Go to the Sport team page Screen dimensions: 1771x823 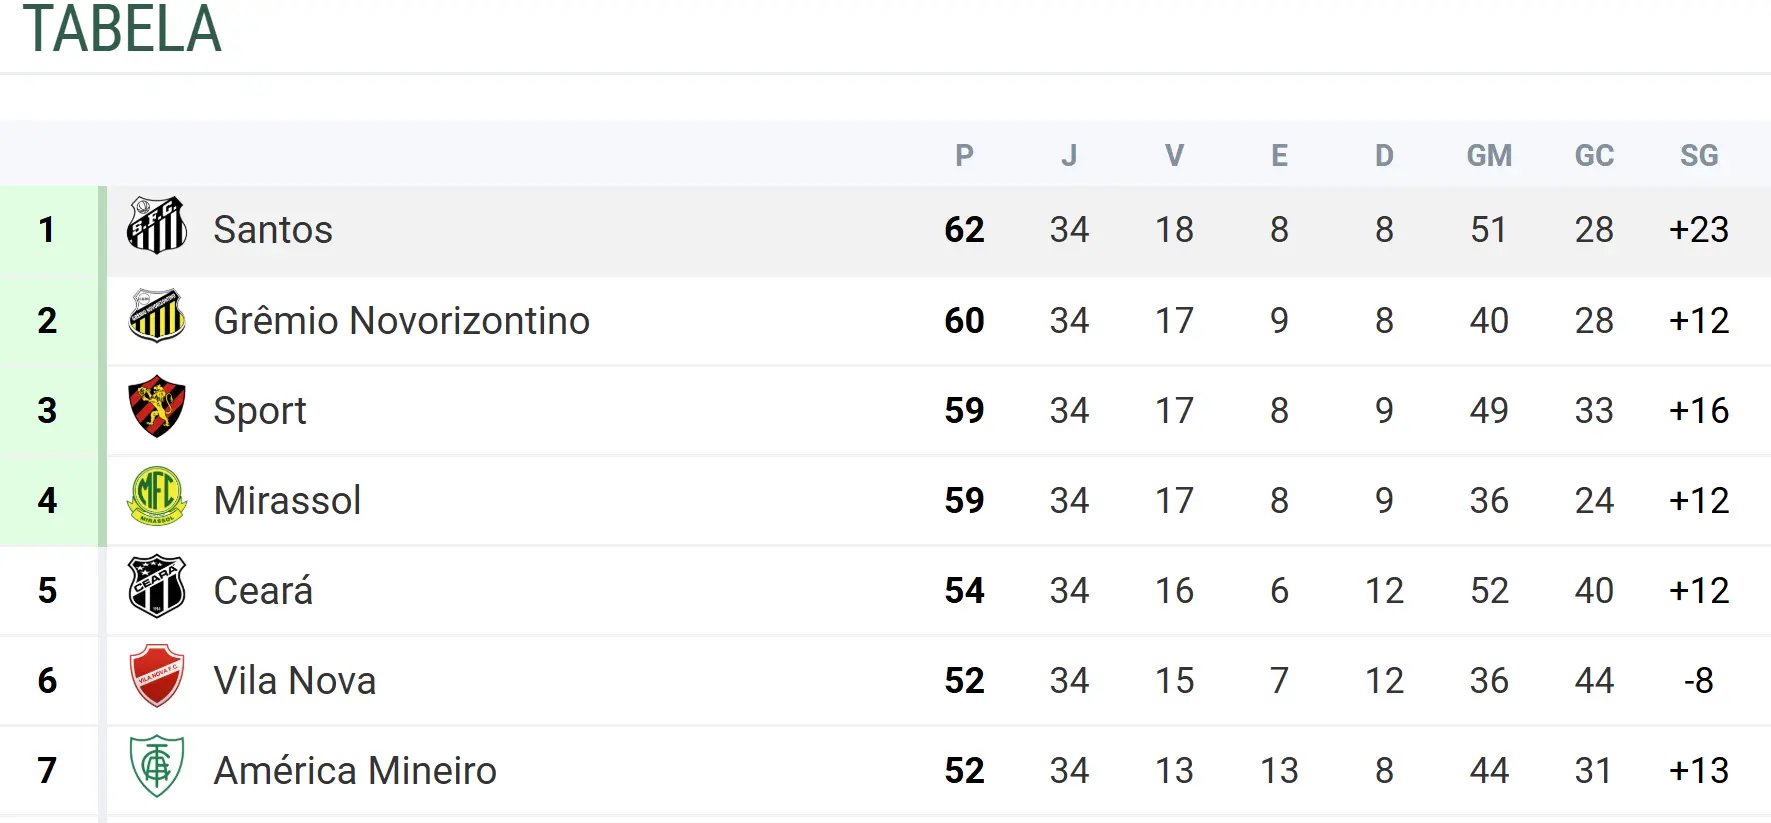pos(259,411)
